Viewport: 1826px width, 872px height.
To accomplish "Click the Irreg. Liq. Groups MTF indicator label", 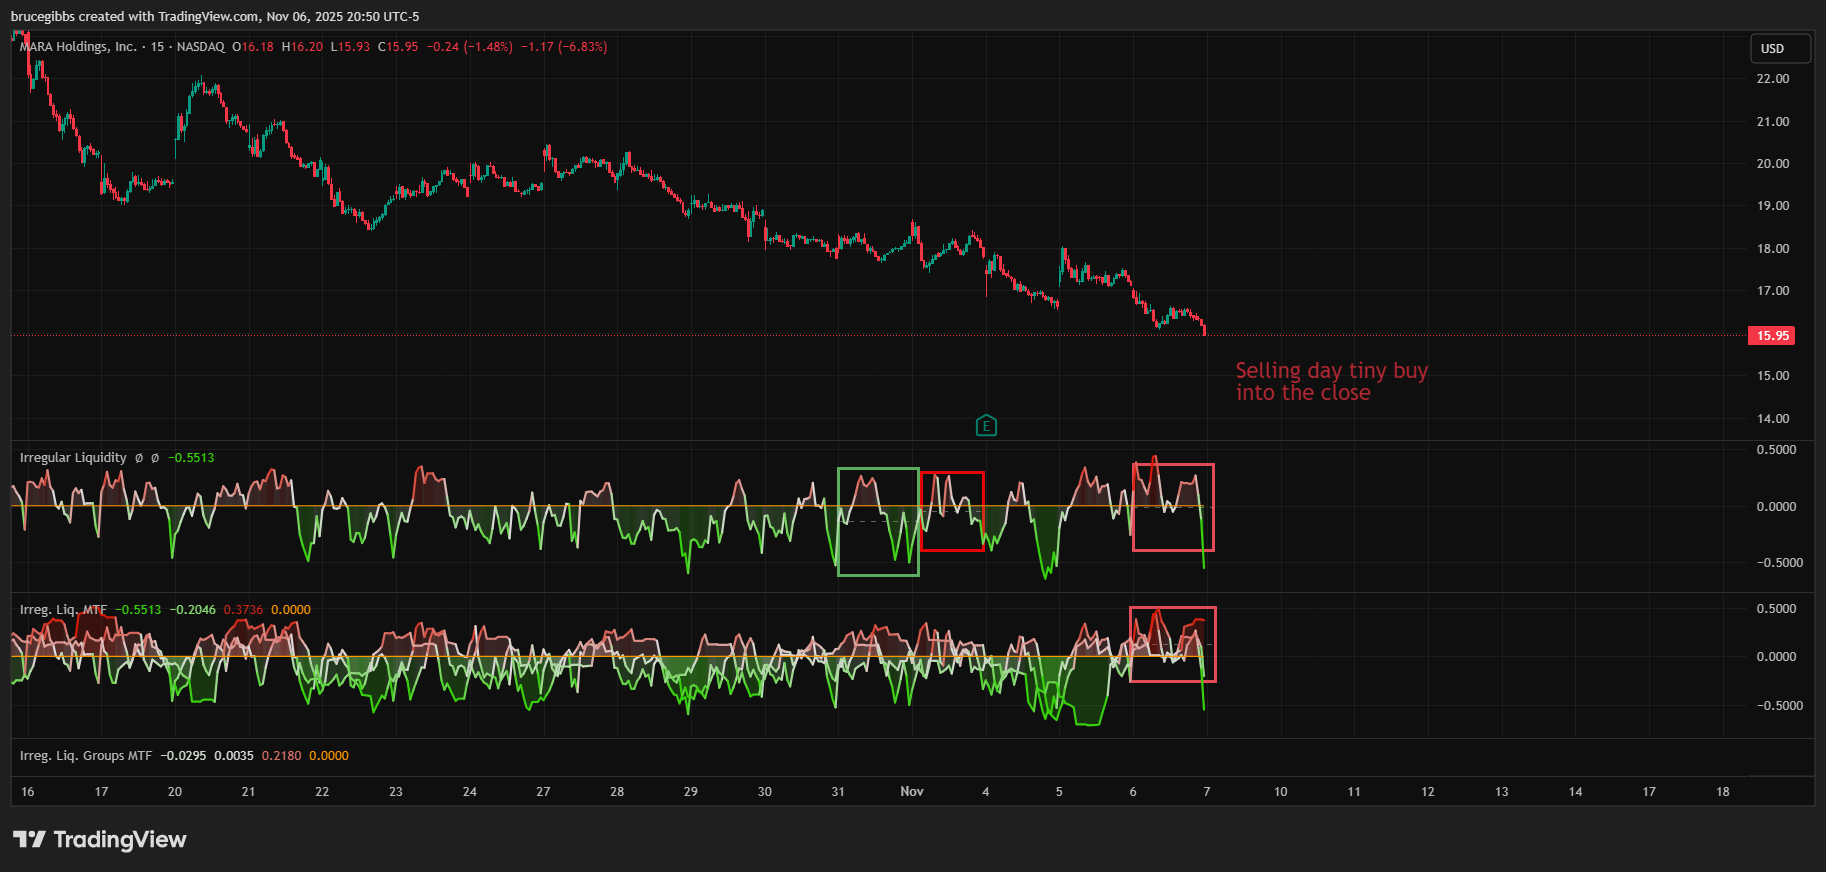I will click(x=86, y=756).
